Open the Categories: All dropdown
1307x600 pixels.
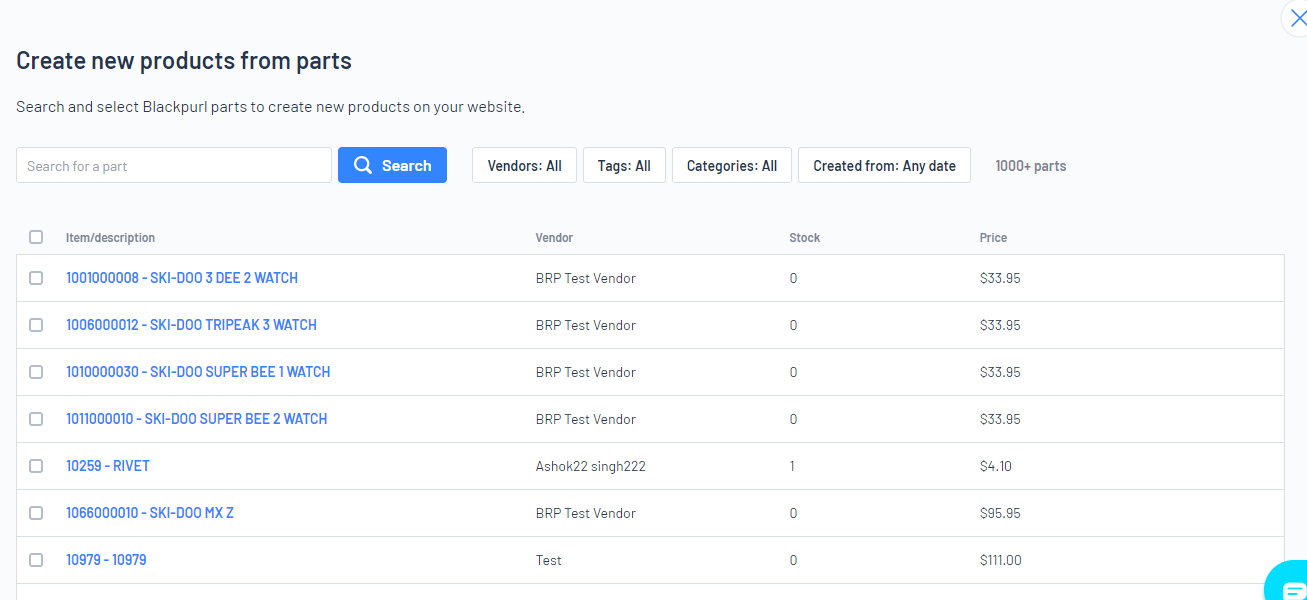731,166
